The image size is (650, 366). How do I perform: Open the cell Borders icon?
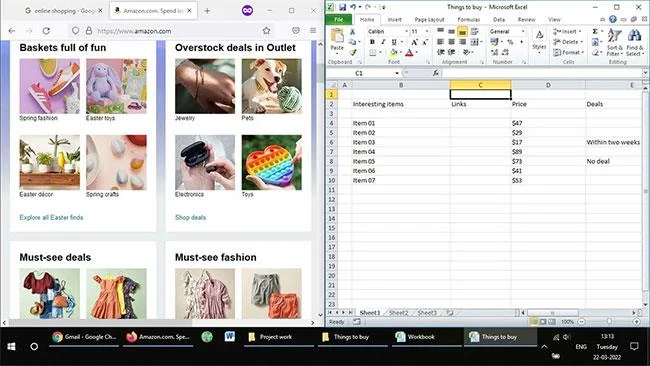click(373, 53)
